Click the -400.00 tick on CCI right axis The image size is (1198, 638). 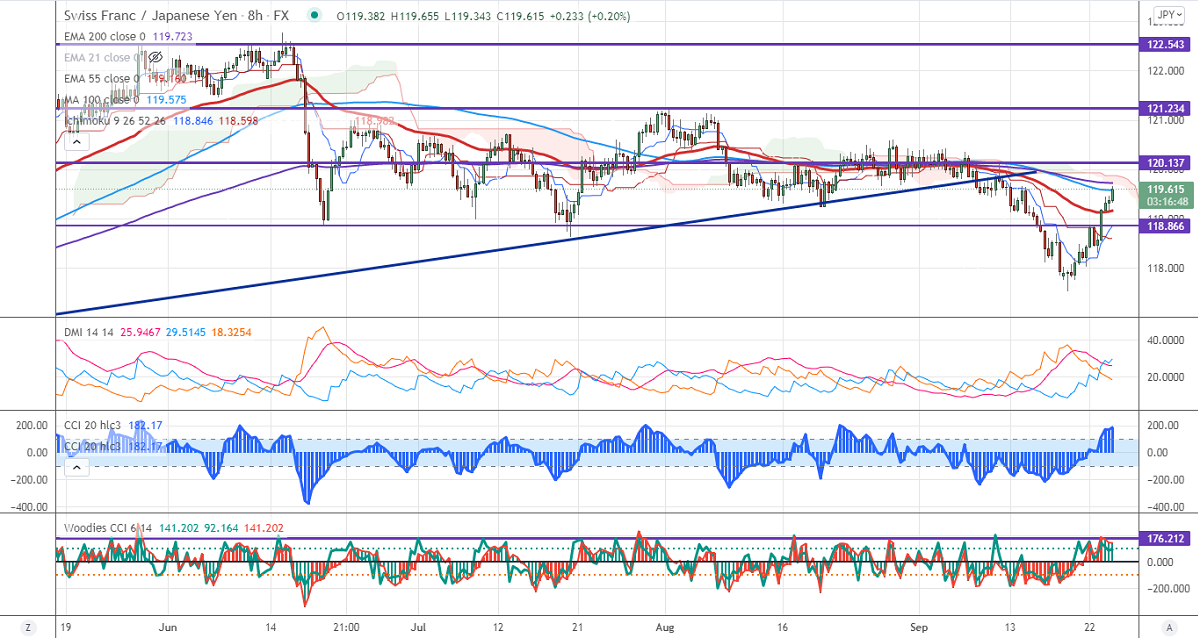pyautogui.click(x=1168, y=507)
